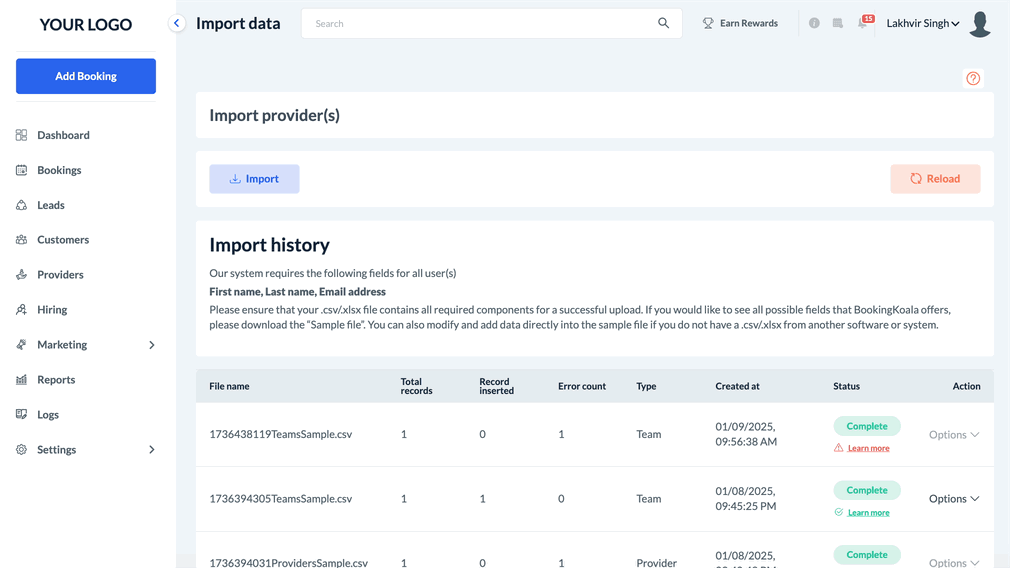Click the info circle icon in header
Viewport: 1010px width, 568px height.
[x=814, y=23]
